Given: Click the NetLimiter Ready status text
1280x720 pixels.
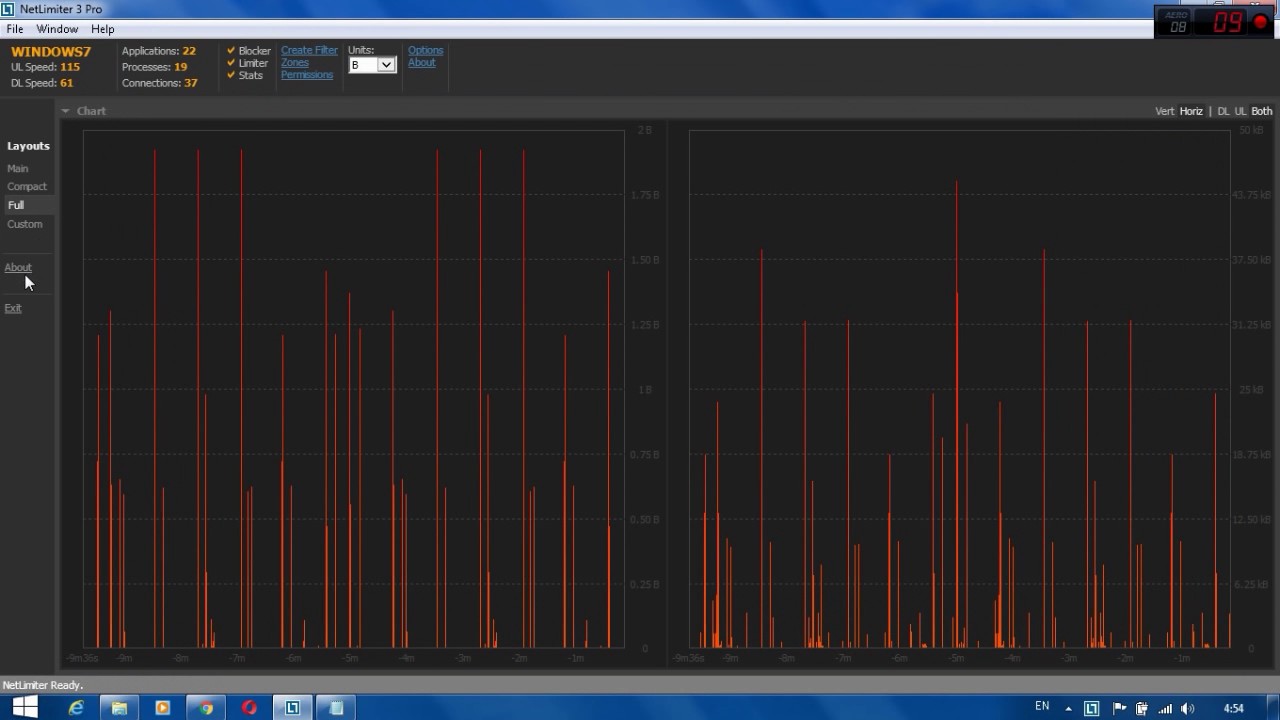Looking at the screenshot, I should [x=43, y=686].
